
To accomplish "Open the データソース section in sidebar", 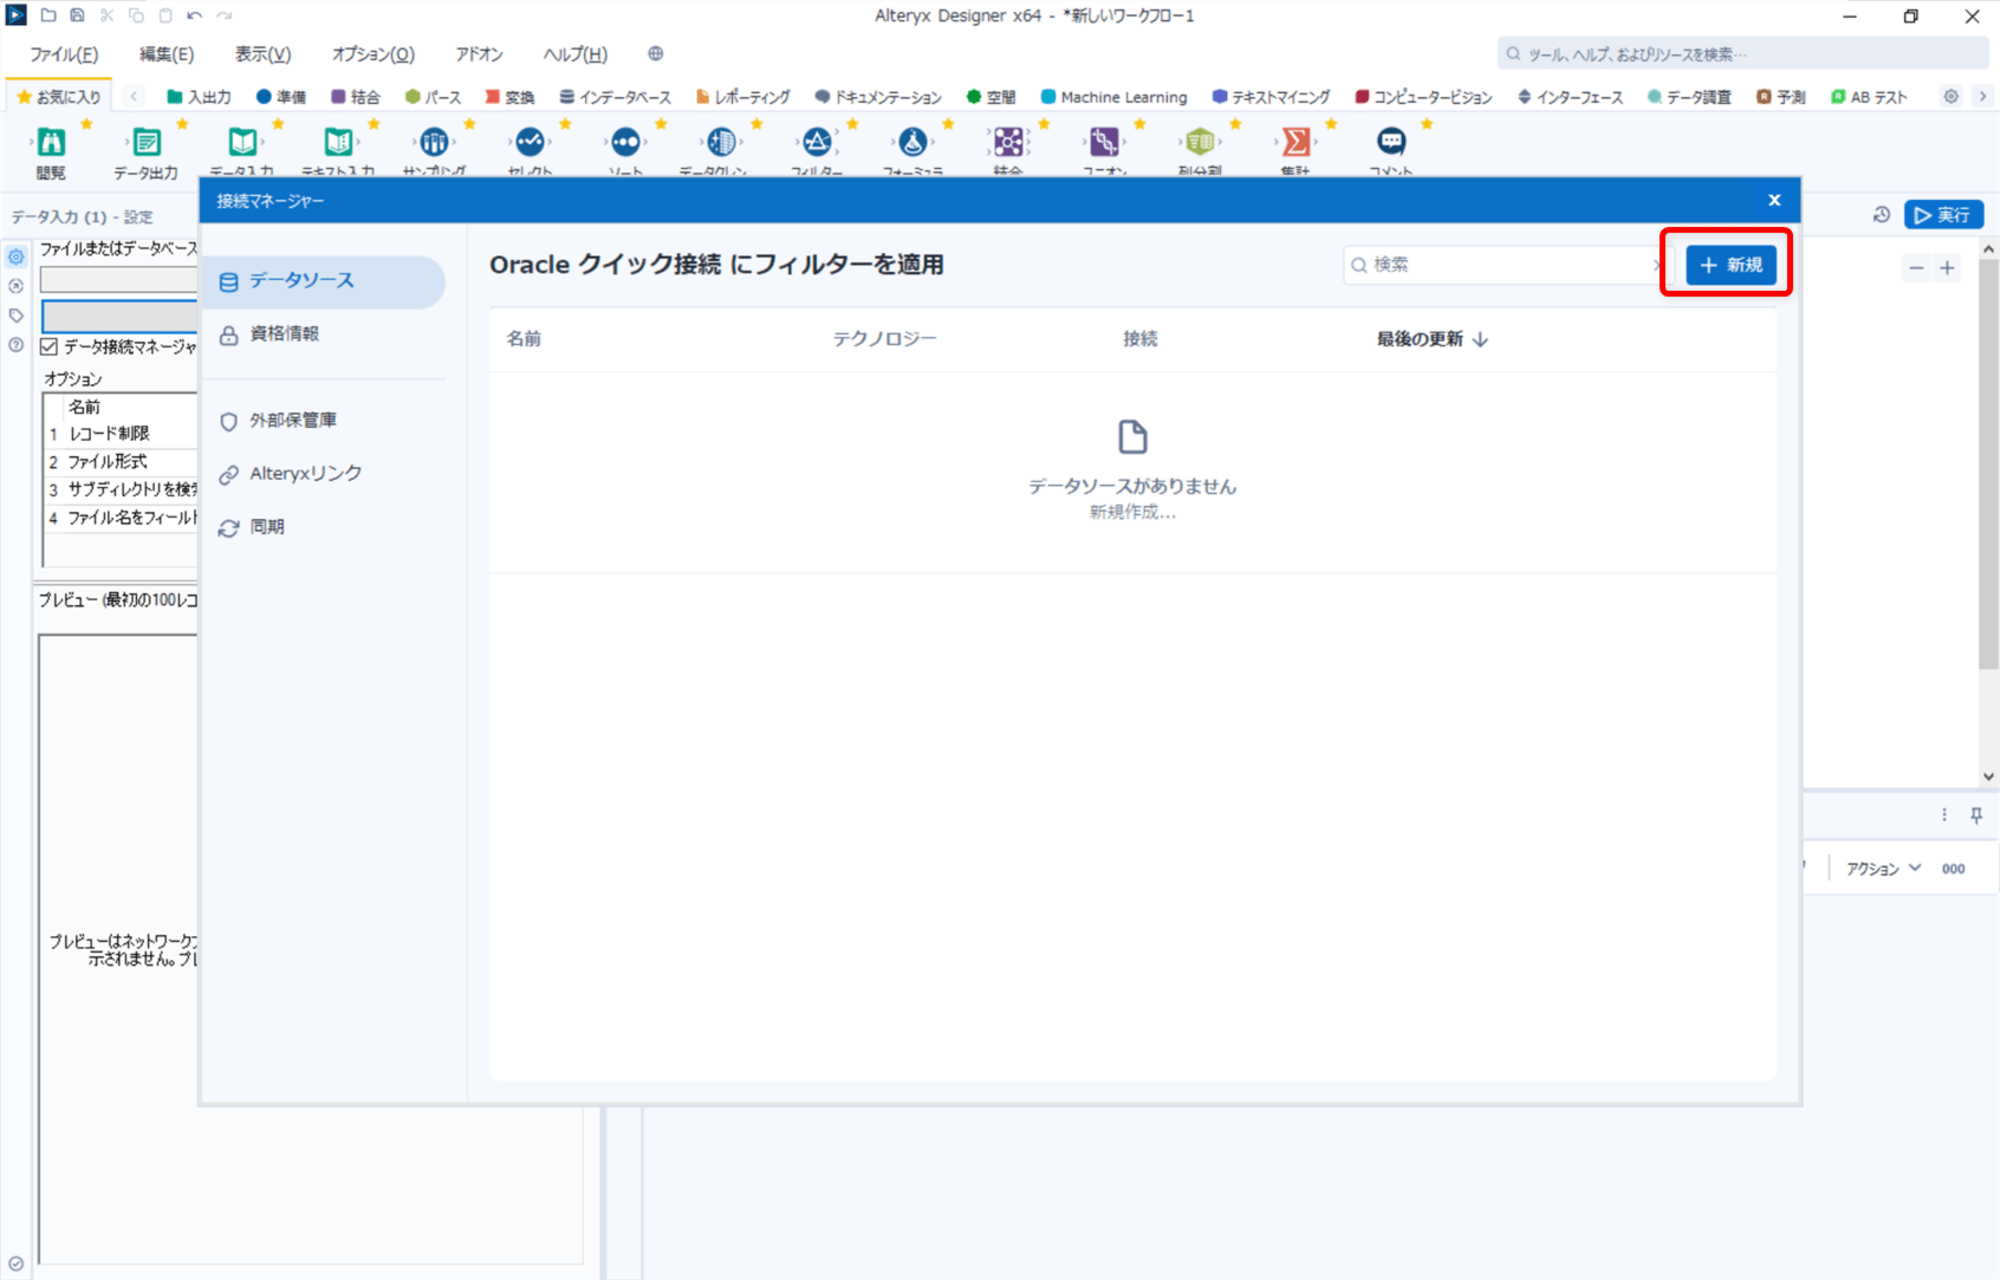I will (323, 281).
